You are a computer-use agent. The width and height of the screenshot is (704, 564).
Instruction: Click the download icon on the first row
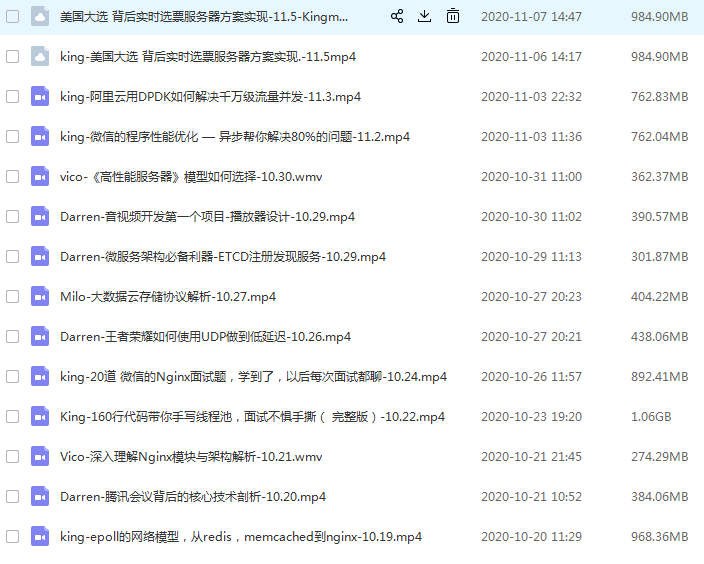click(x=424, y=17)
